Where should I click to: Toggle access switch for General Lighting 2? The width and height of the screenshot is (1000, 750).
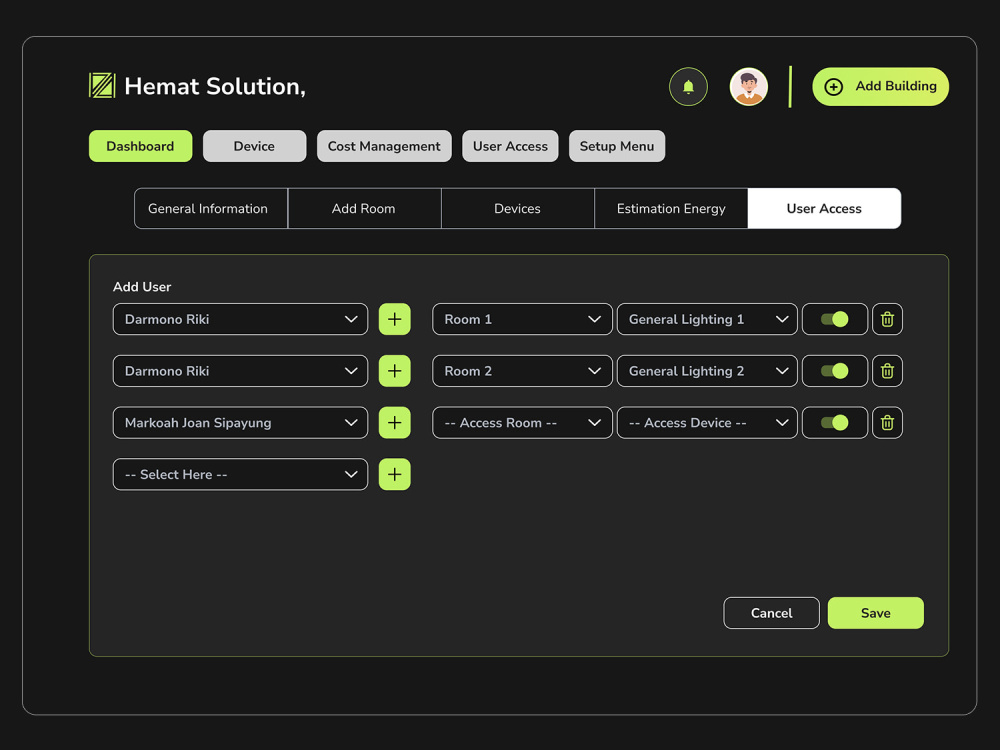click(x=834, y=371)
